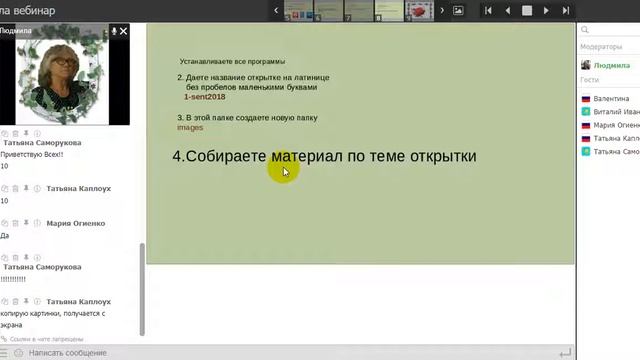
Task: Jump to the last slide
Action: [x=566, y=11]
